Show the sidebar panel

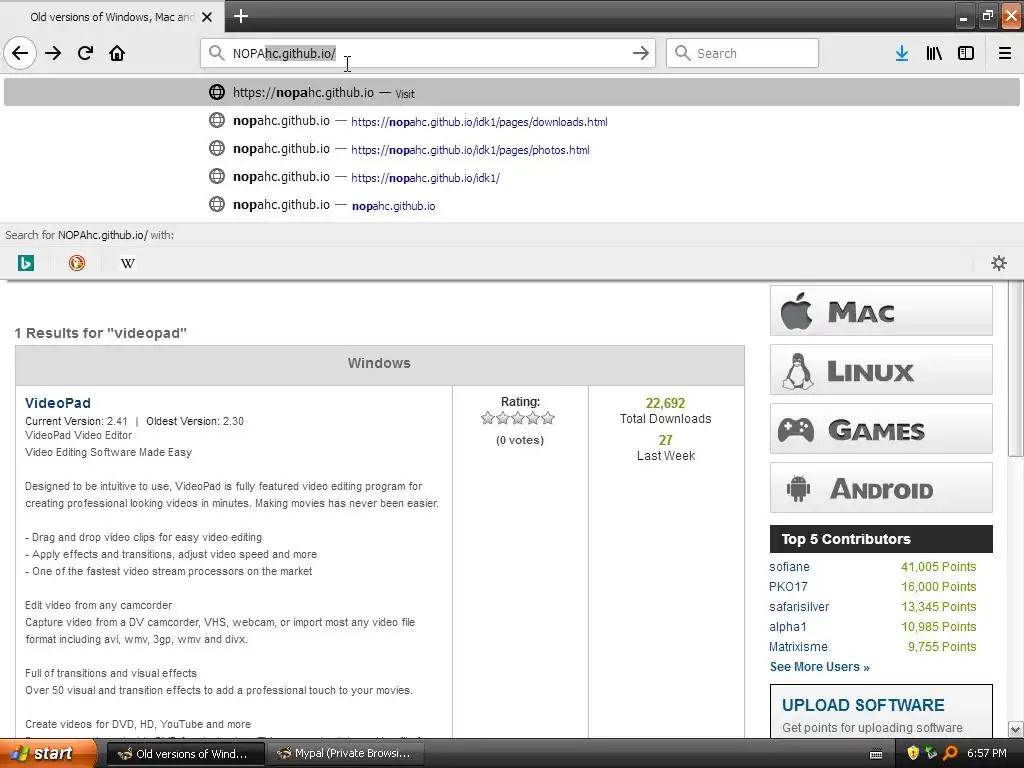[966, 53]
